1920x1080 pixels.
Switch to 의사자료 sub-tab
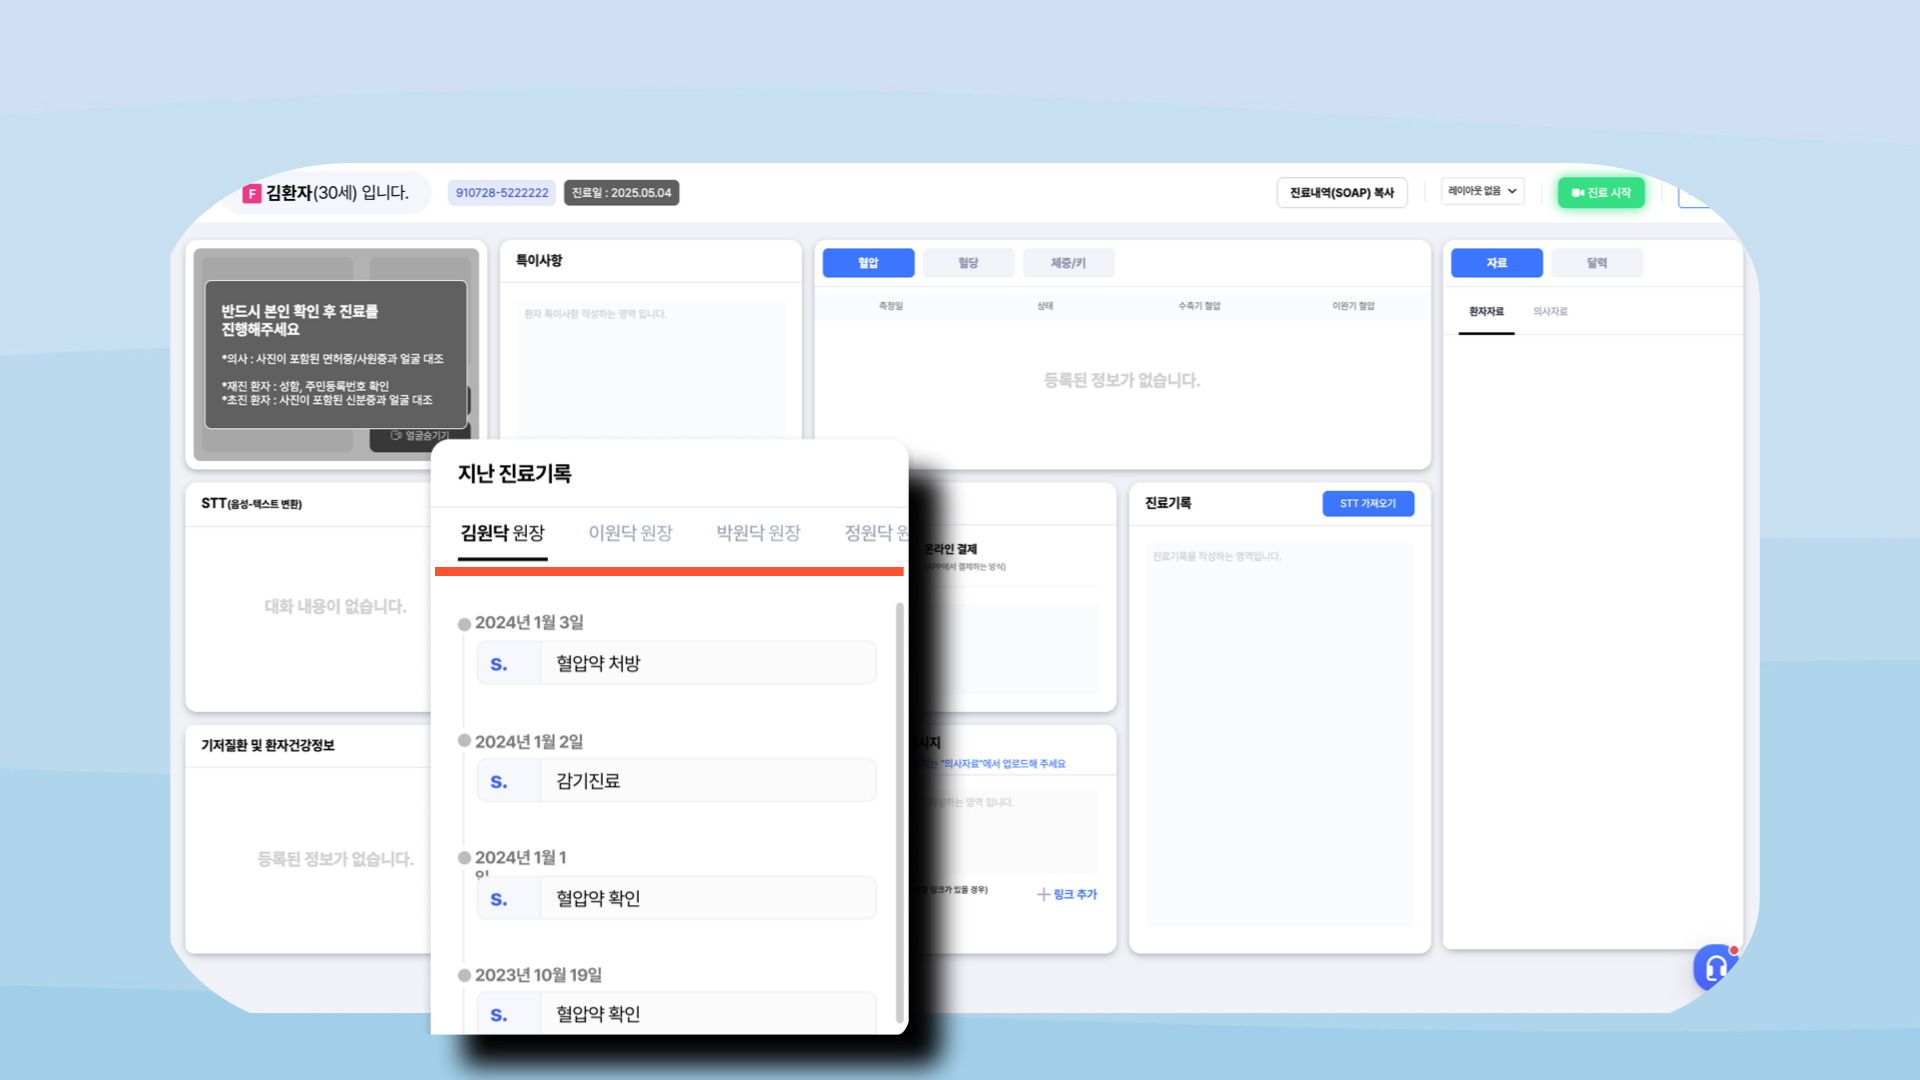1550,312
